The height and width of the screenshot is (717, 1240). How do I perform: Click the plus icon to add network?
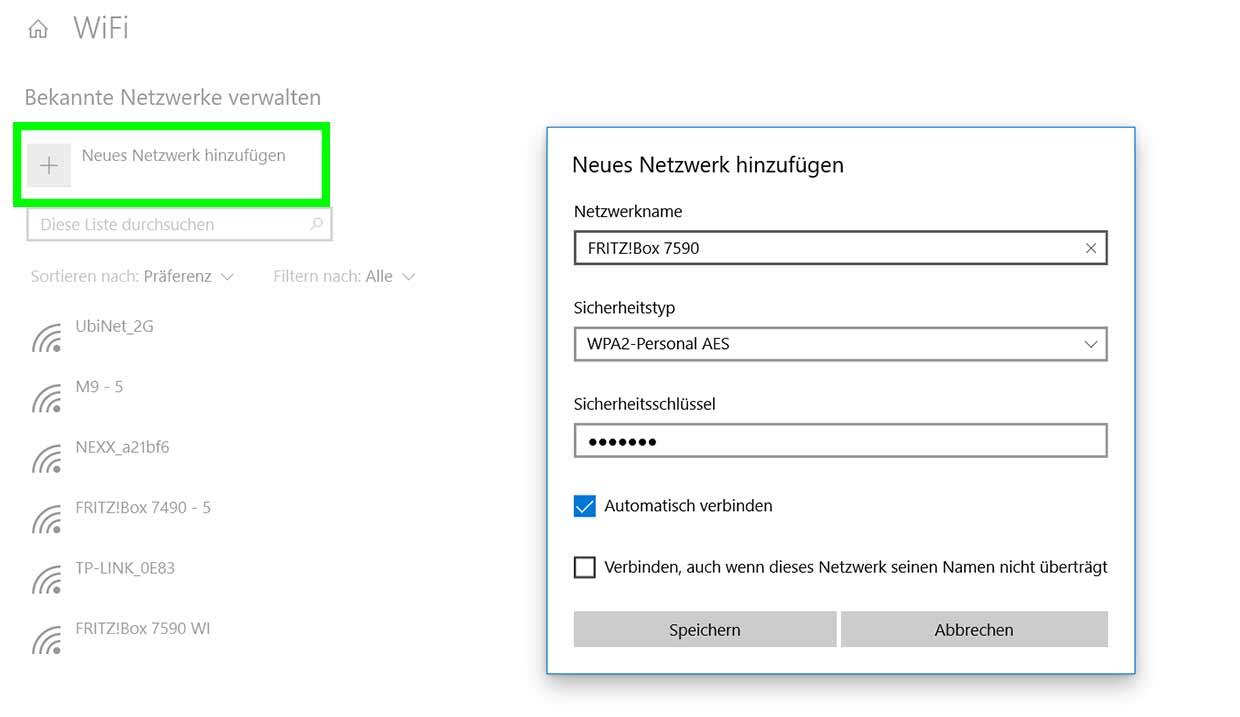49,166
